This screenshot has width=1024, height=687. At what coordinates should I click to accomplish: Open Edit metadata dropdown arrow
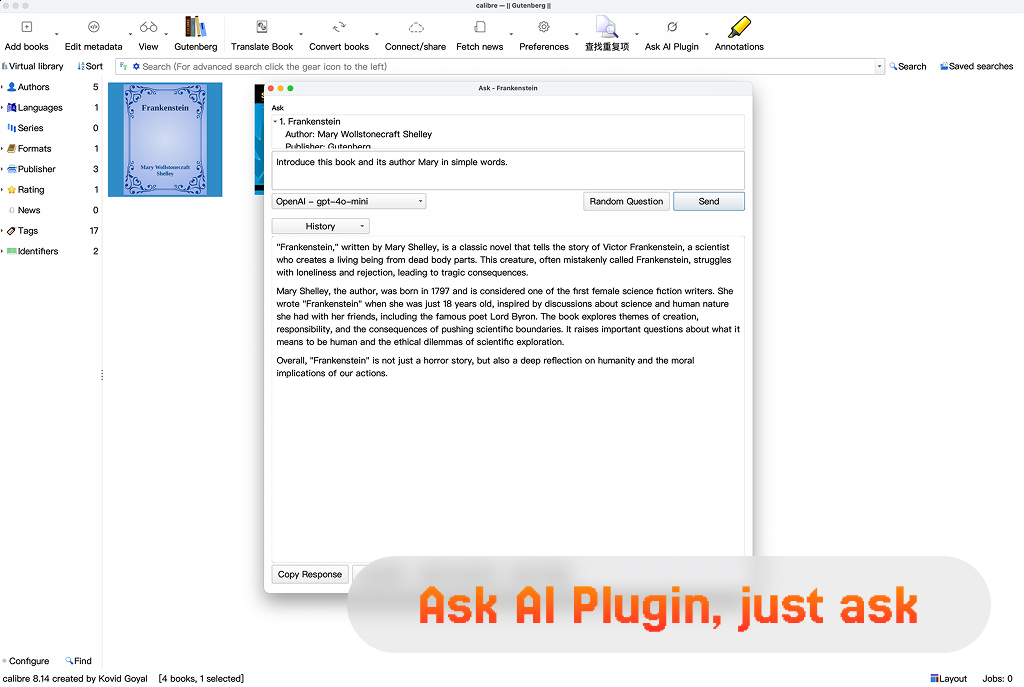[x=131, y=34]
